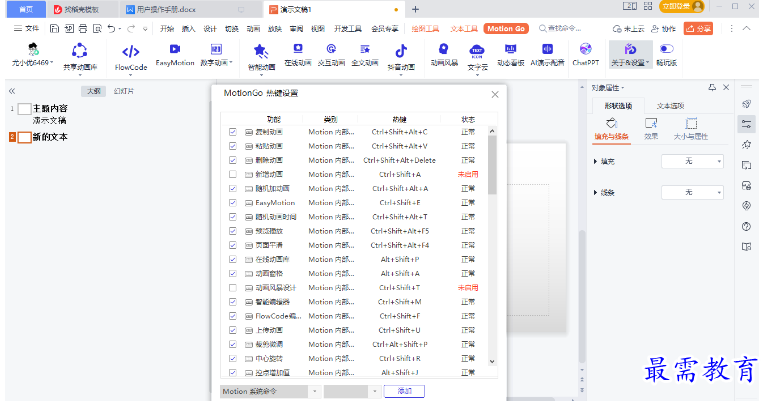Image resolution: width=766 pixels, height=401 pixels.
Task: Open the quick access toolbar customize arrow
Action: (x=145, y=29)
